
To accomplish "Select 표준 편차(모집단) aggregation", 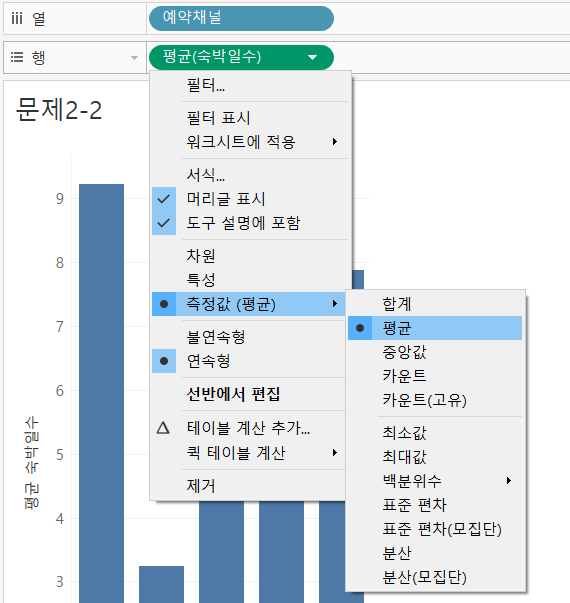I will pos(435,529).
